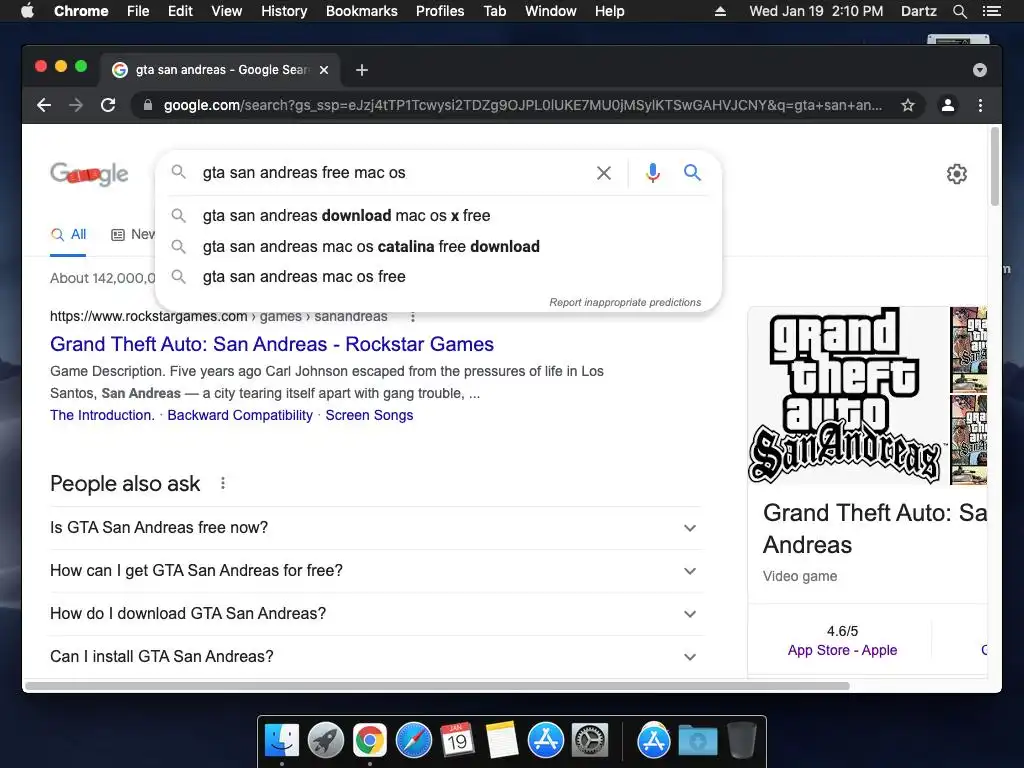Screen dimensions: 1024x768
Task: Click the vertical page scrollbar
Action: 995,167
